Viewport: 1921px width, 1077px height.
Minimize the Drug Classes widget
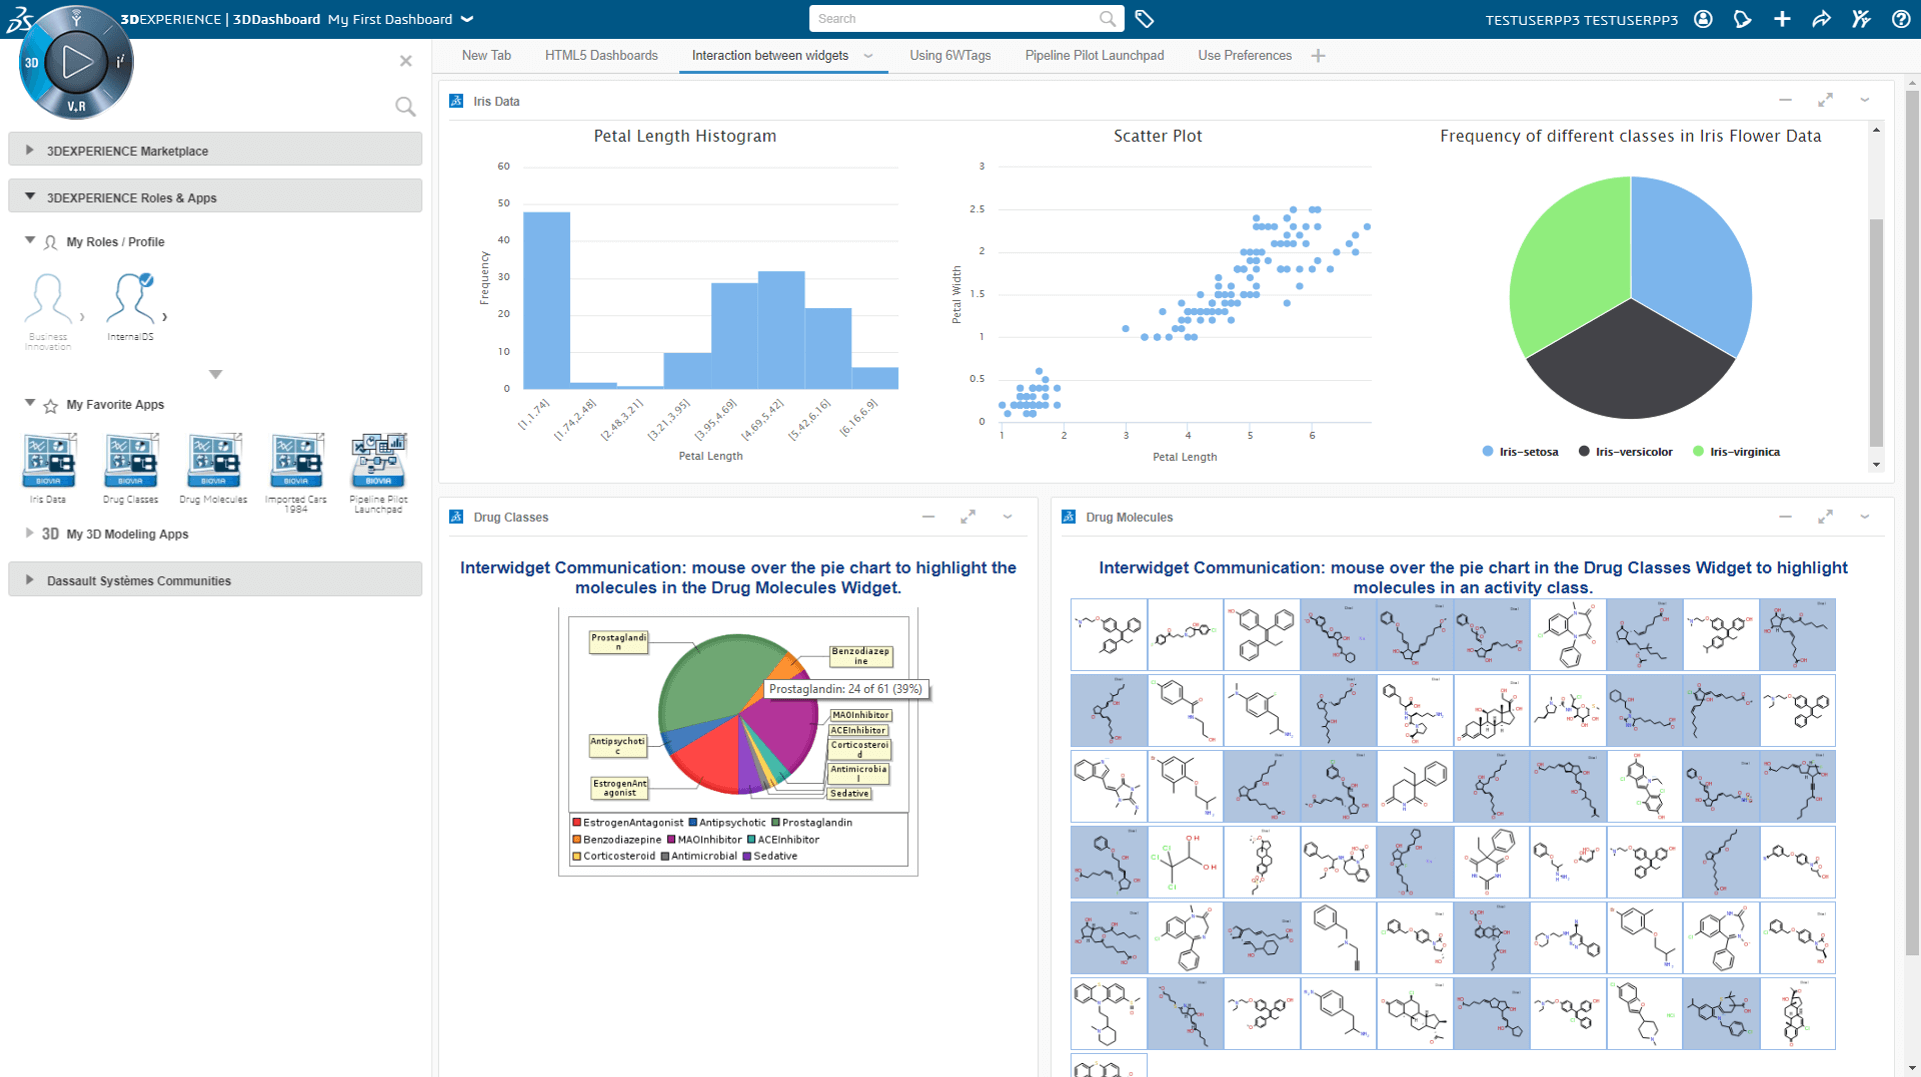(928, 517)
